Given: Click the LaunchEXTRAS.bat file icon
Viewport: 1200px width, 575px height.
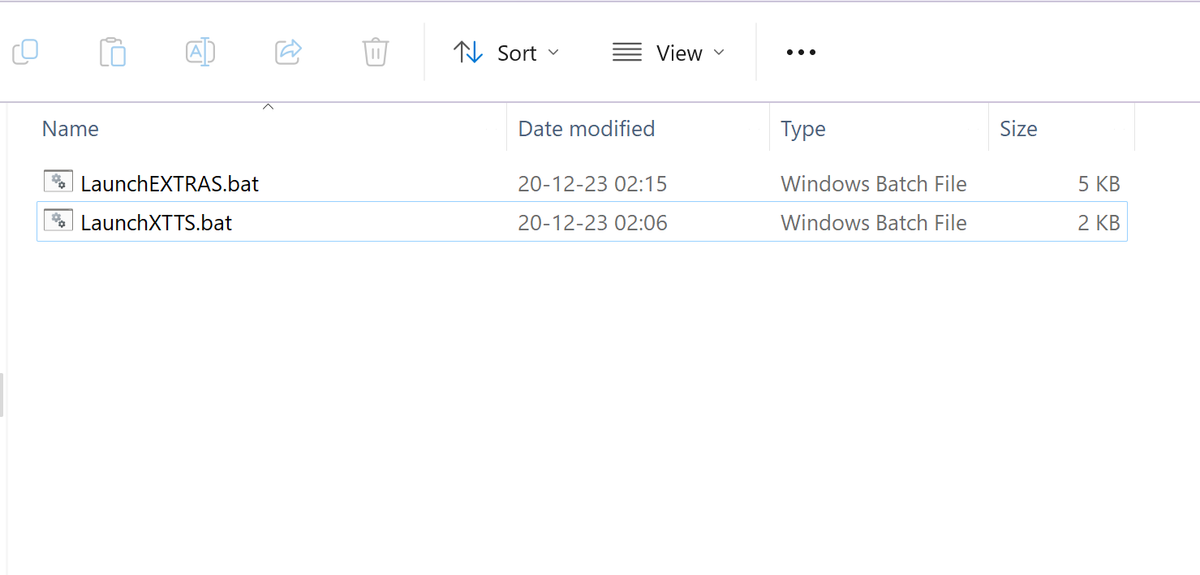Looking at the screenshot, I should click(x=58, y=182).
